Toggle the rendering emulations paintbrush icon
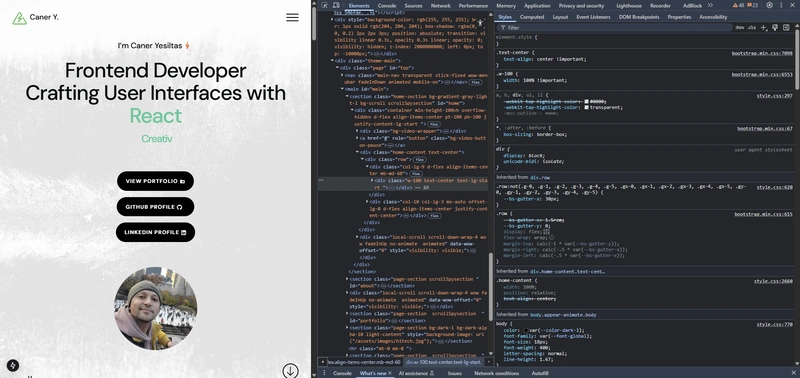This screenshot has height=378, width=800. 775,28
